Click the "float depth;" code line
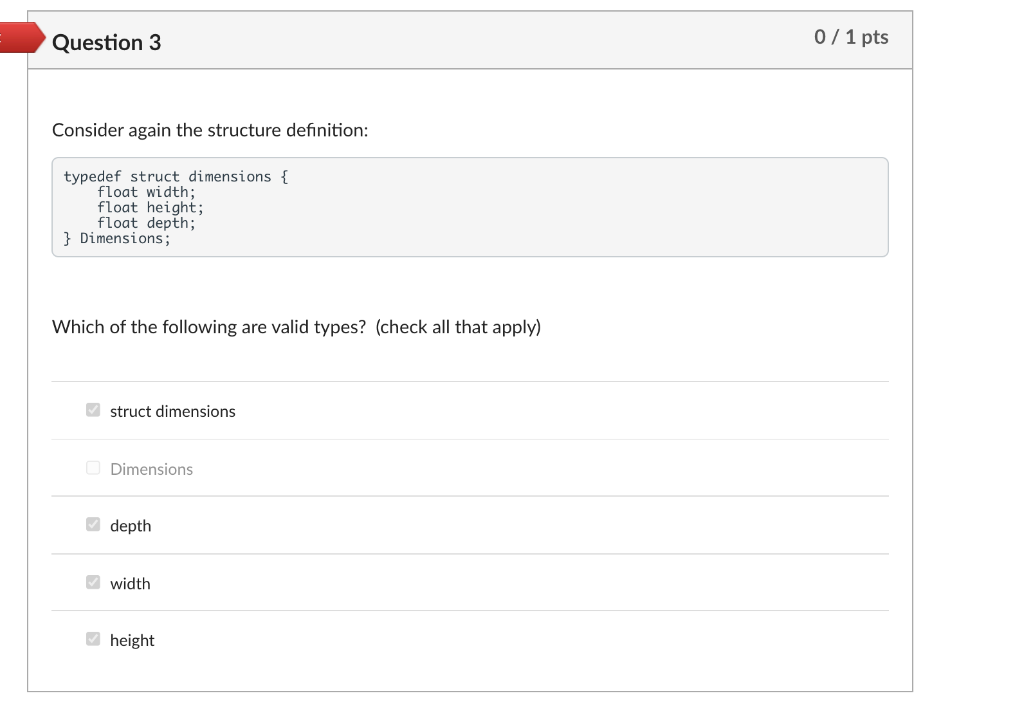Image resolution: width=1024 pixels, height=727 pixels. pyautogui.click(x=146, y=223)
